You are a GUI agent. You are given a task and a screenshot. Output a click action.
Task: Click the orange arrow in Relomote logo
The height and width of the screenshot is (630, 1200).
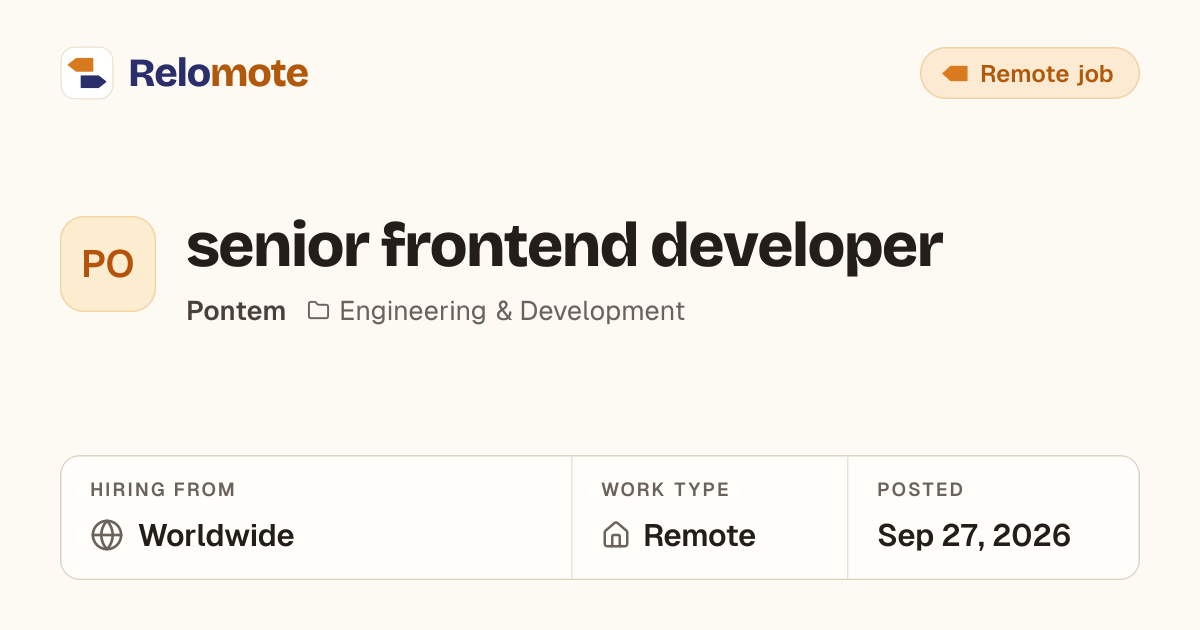80,65
